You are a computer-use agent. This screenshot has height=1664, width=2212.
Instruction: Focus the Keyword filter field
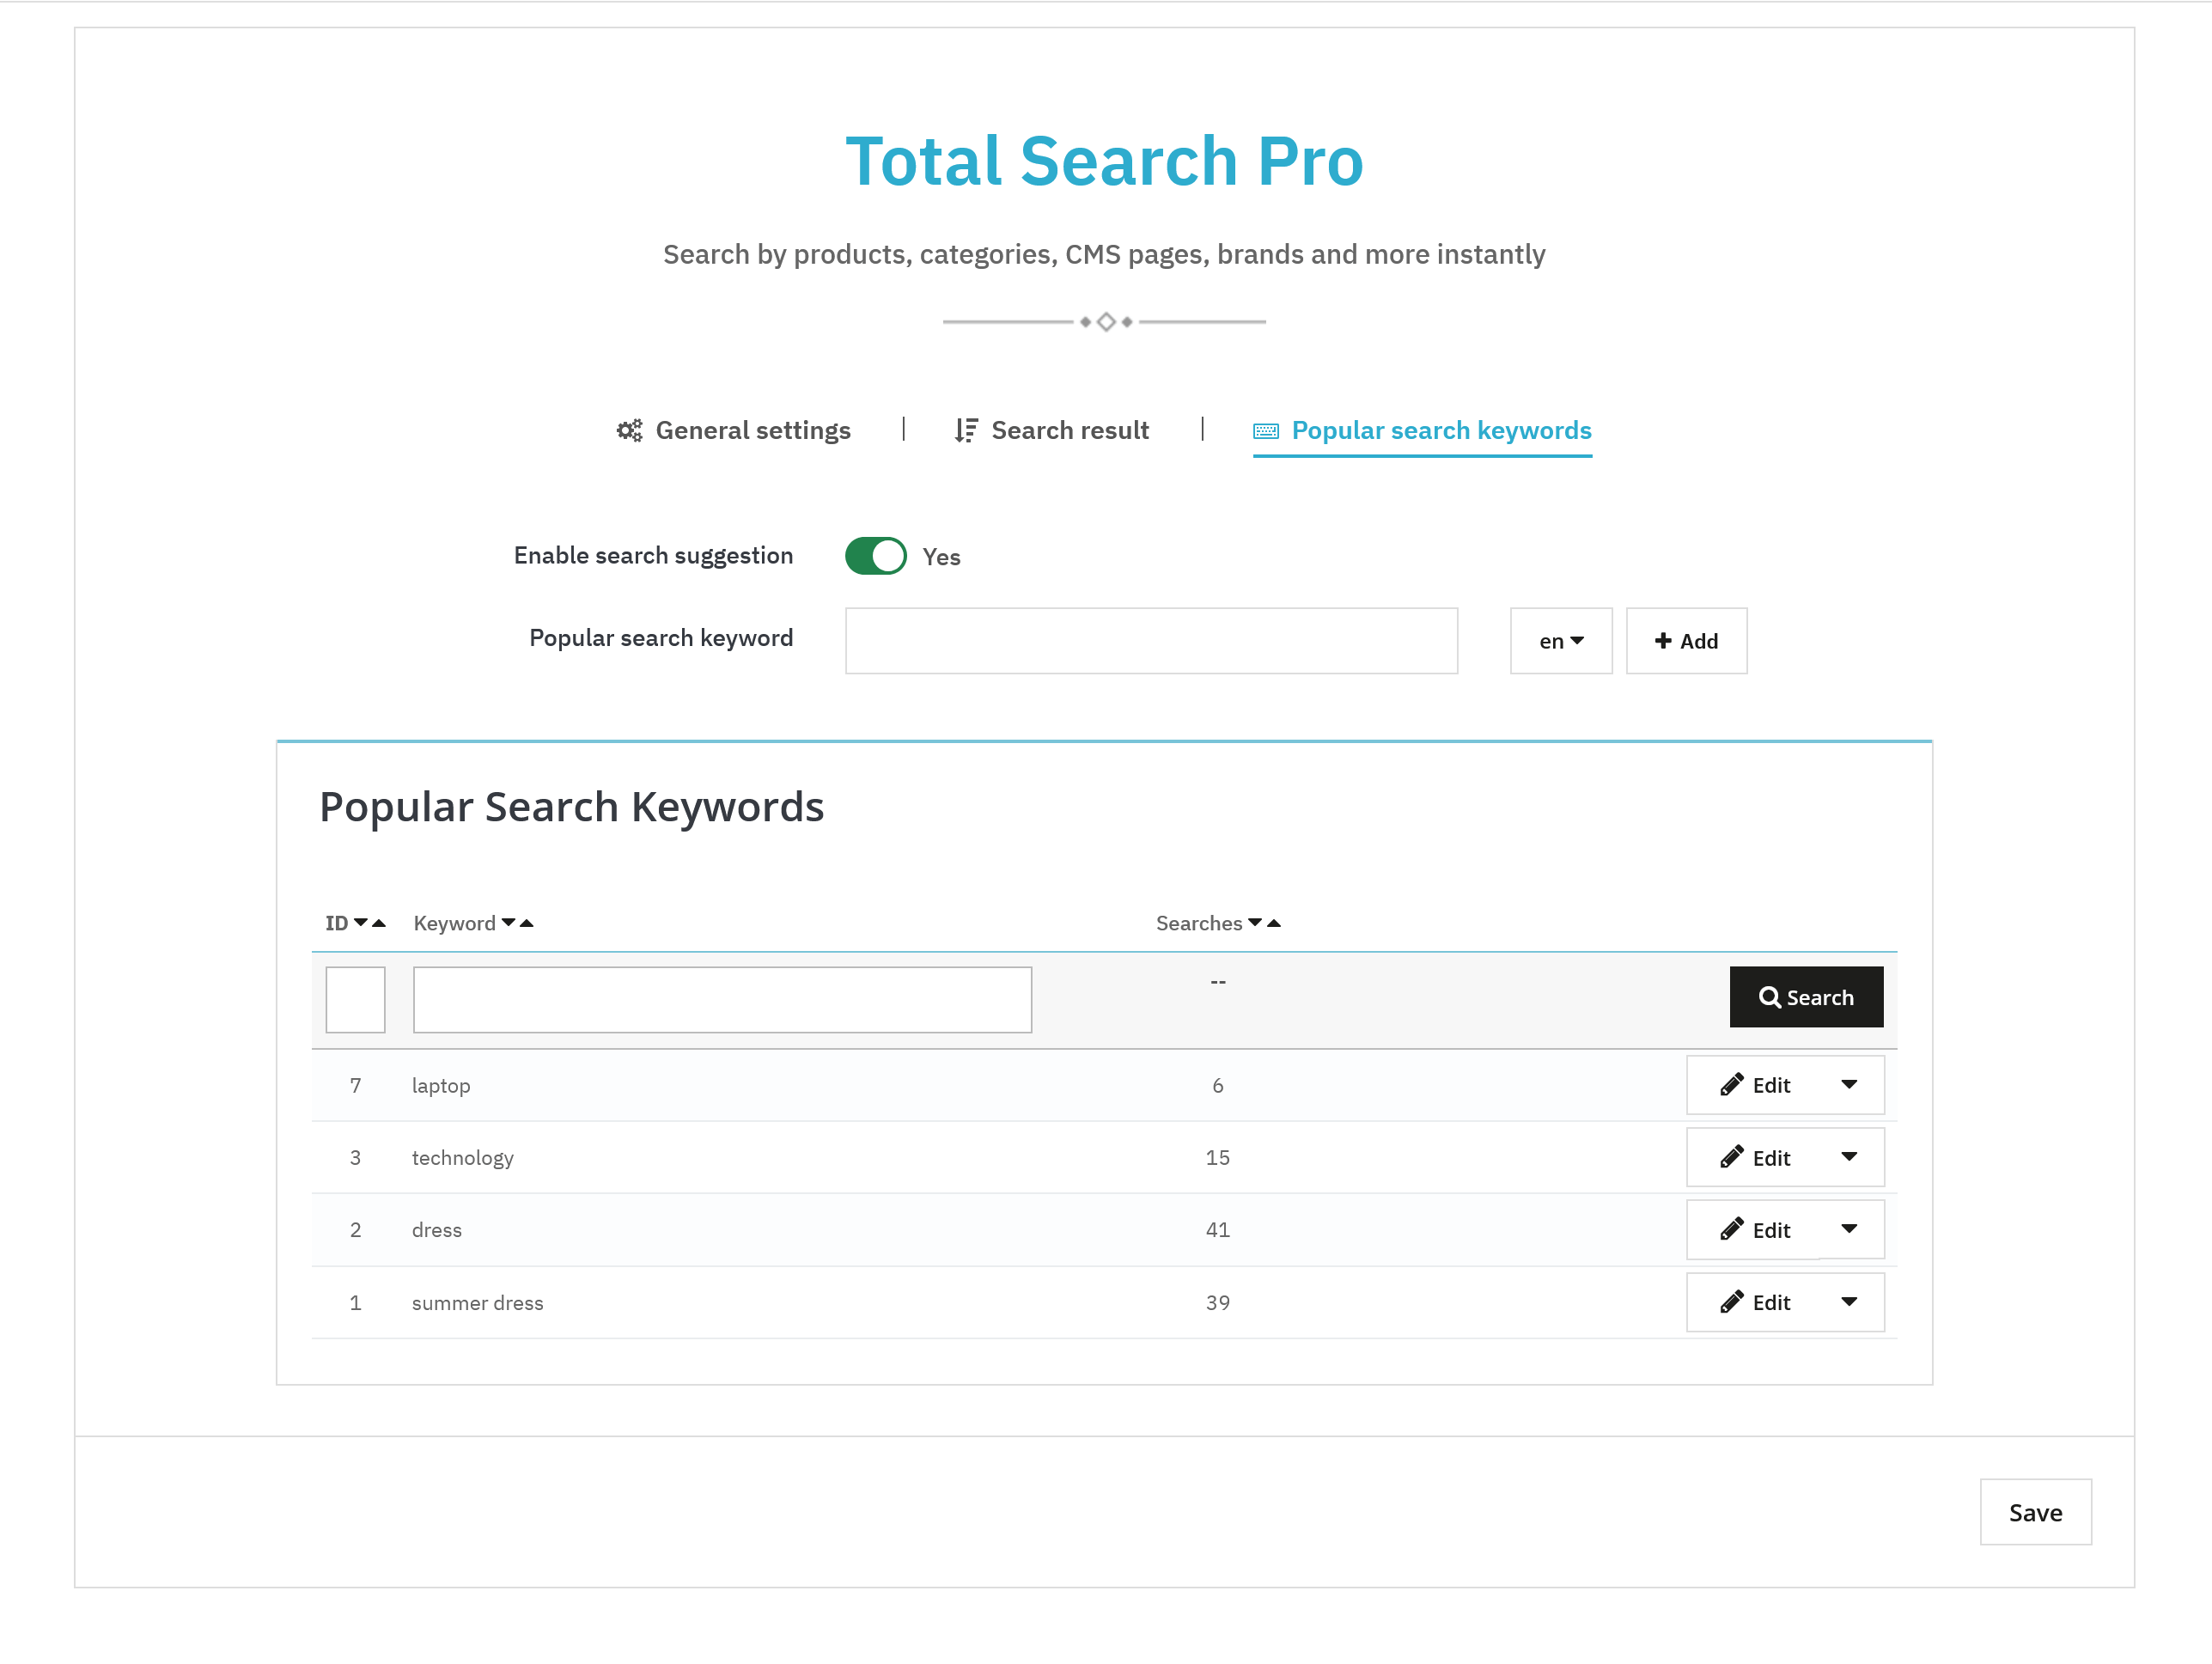(722, 999)
